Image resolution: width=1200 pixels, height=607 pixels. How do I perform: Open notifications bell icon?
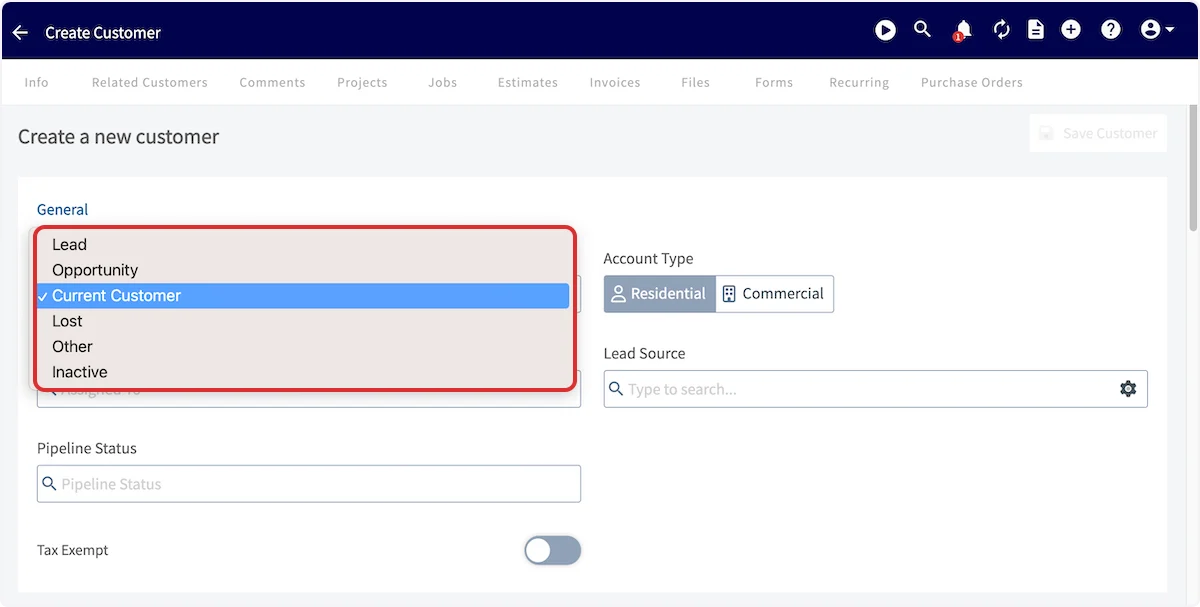tap(963, 30)
